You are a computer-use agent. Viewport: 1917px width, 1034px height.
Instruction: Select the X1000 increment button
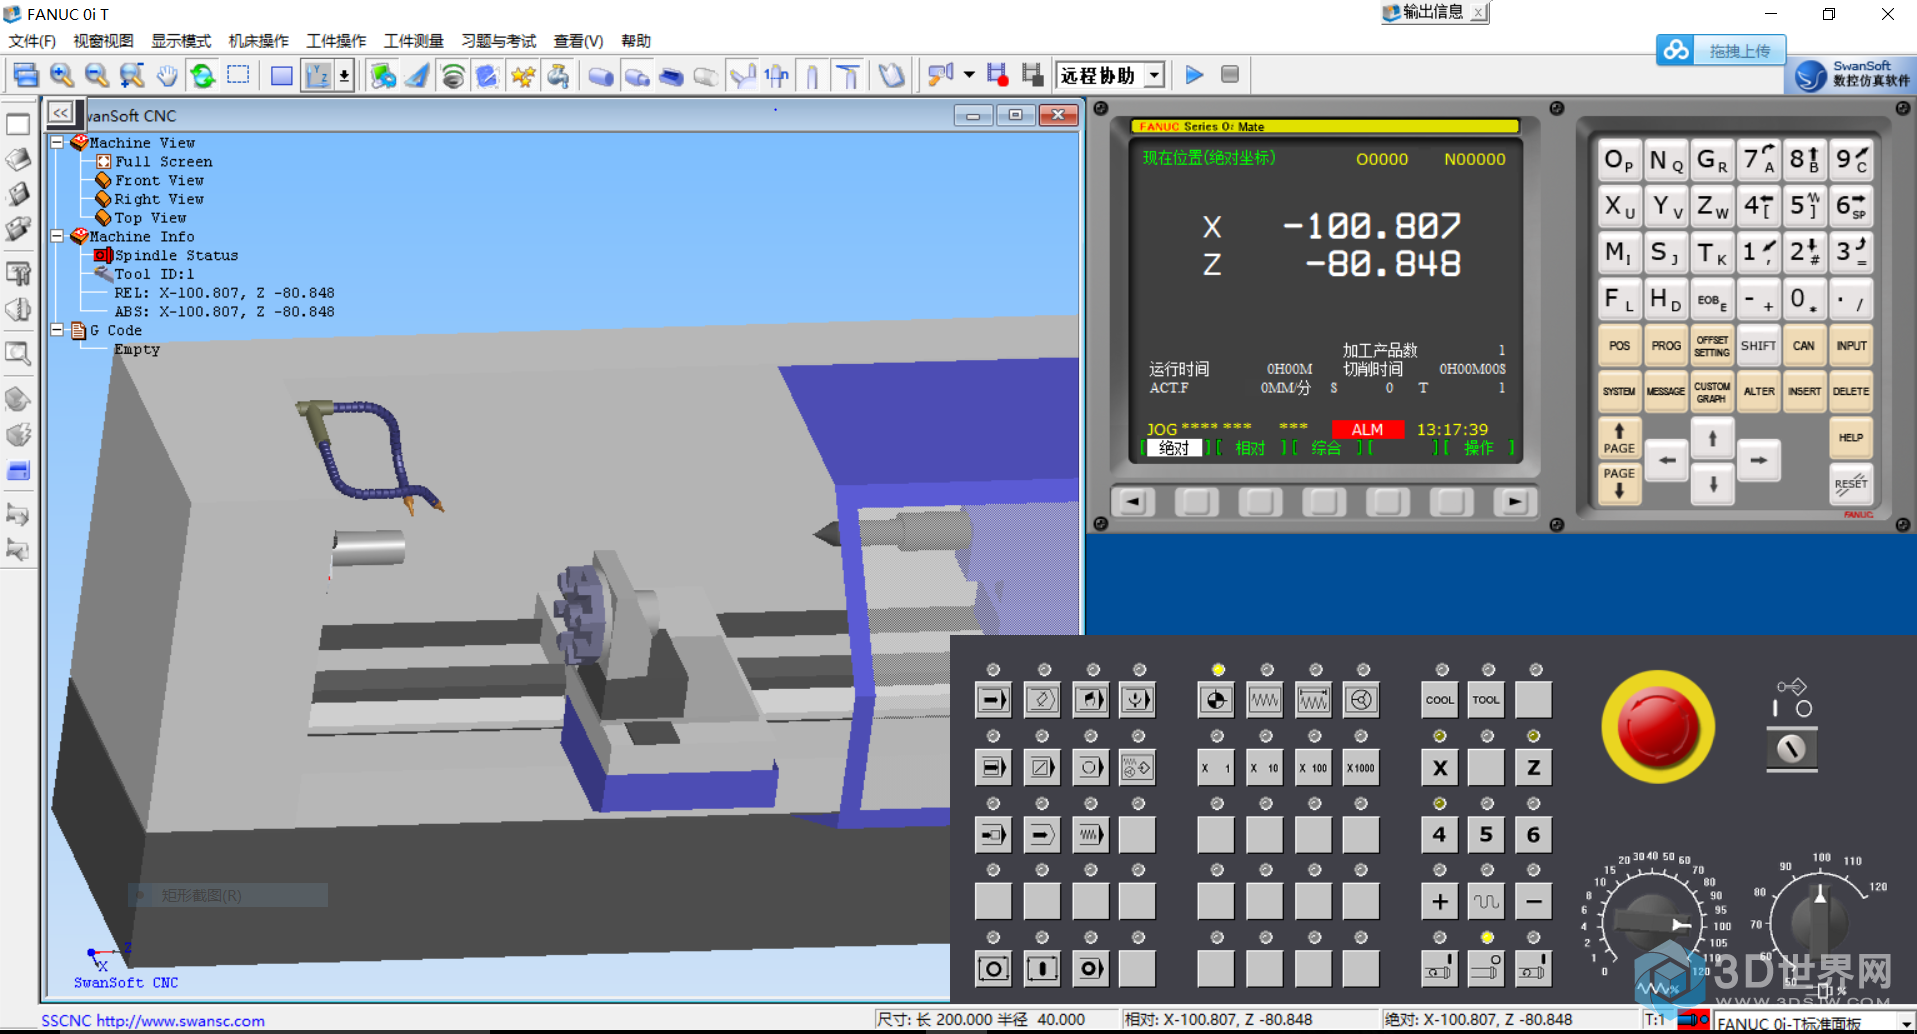pyautogui.click(x=1361, y=768)
